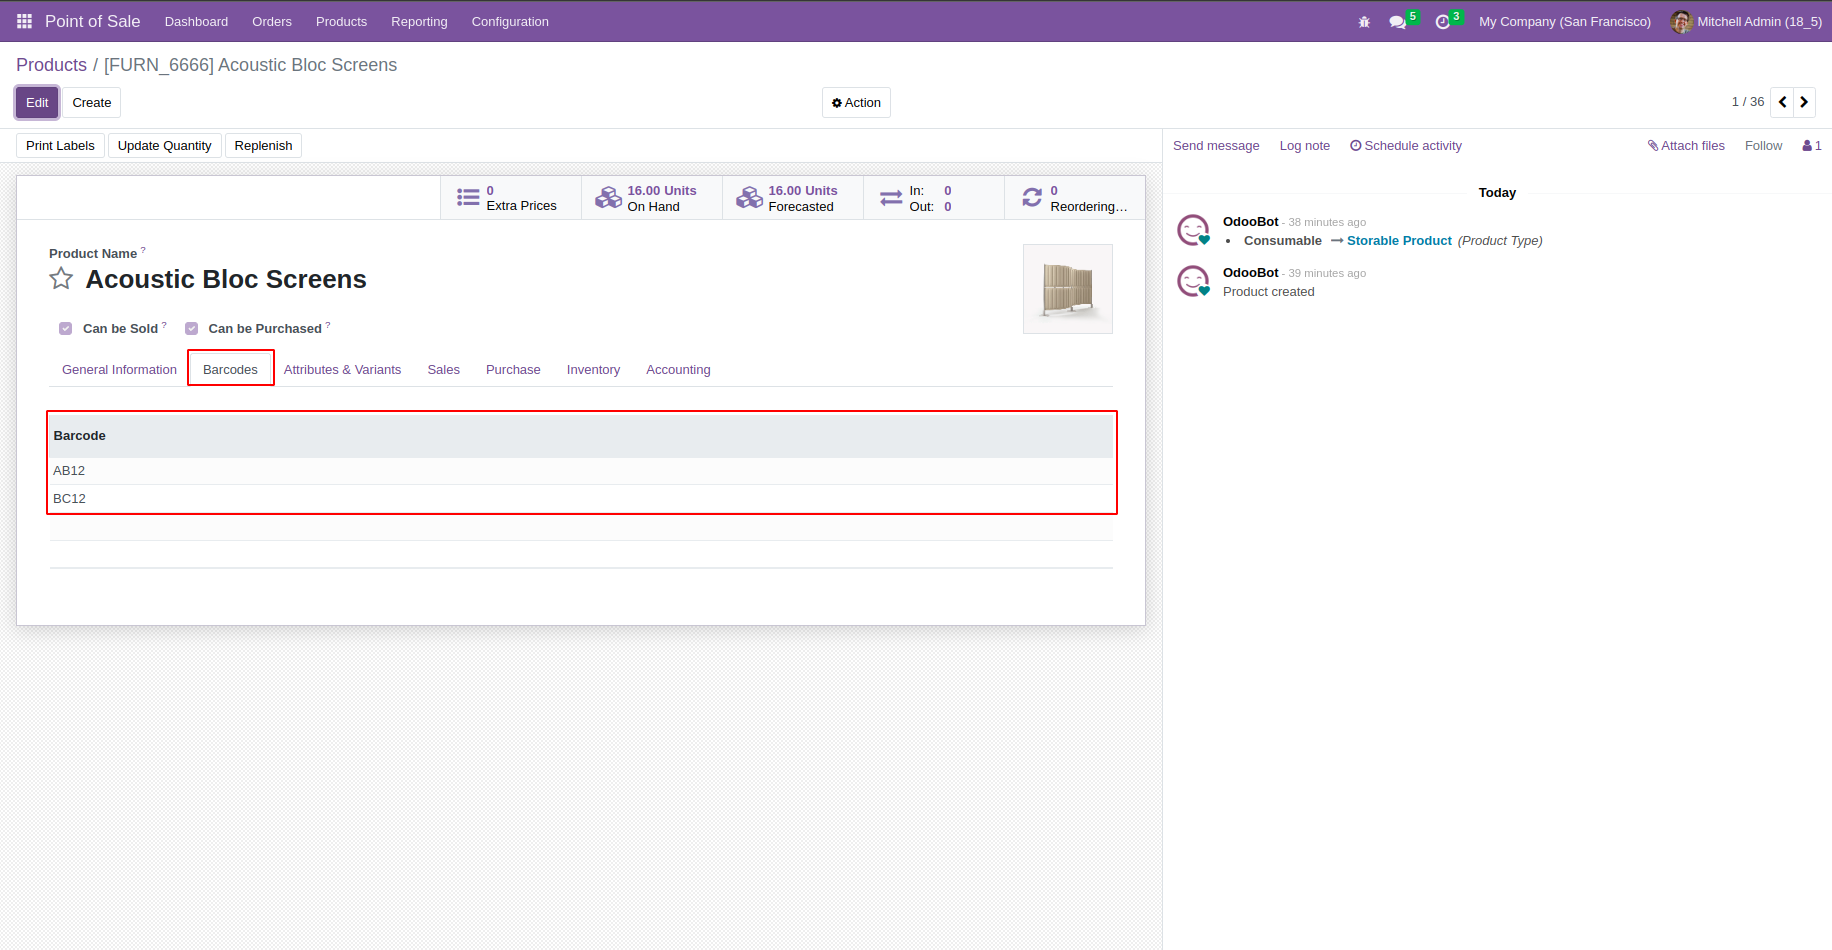Click Print Labels button
Screen dimensions: 1832x950
click(x=60, y=146)
